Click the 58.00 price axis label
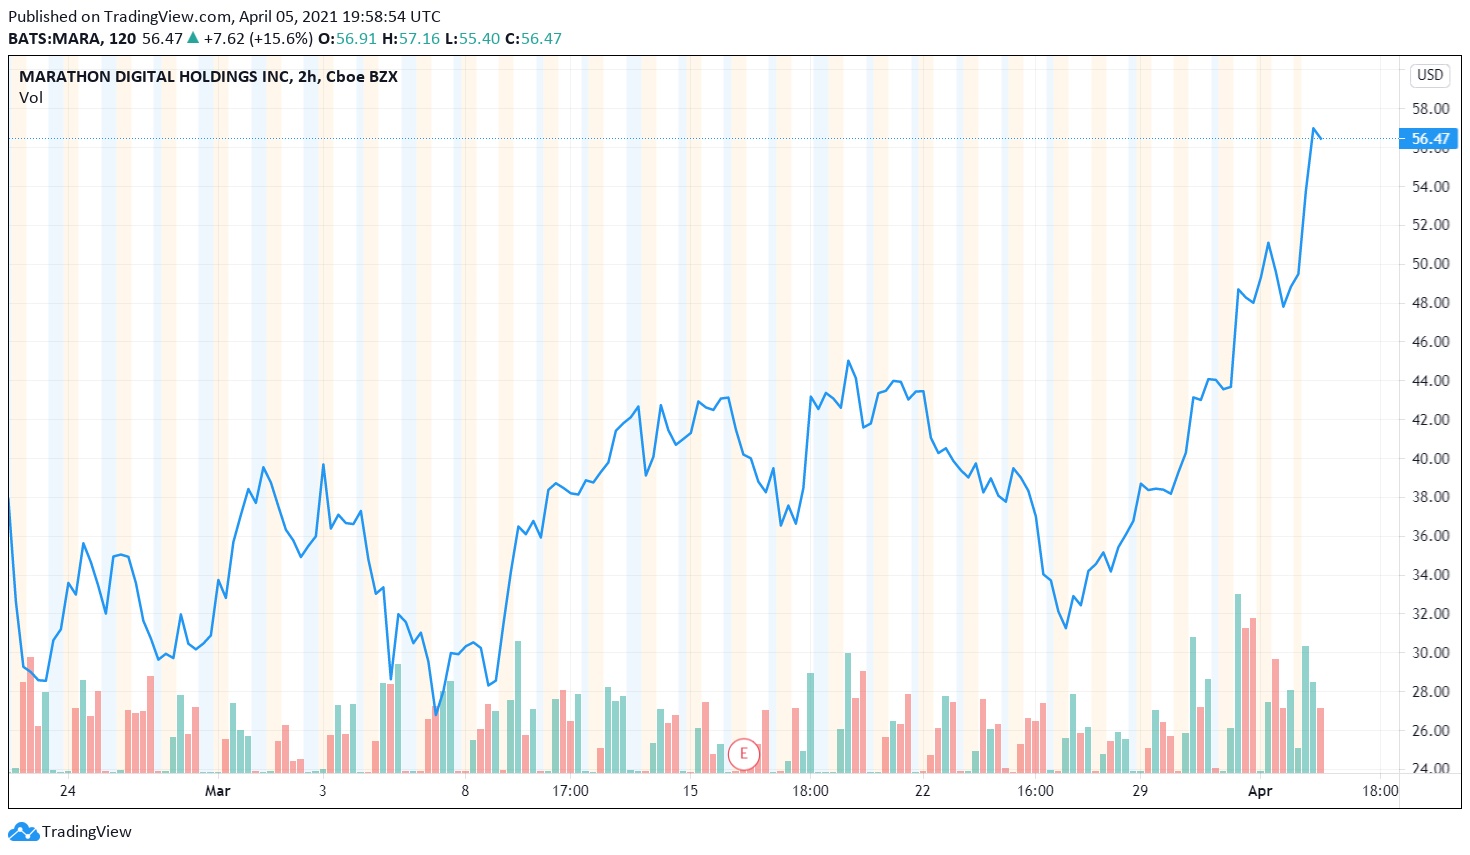The width and height of the screenshot is (1470, 855). 1430,108
